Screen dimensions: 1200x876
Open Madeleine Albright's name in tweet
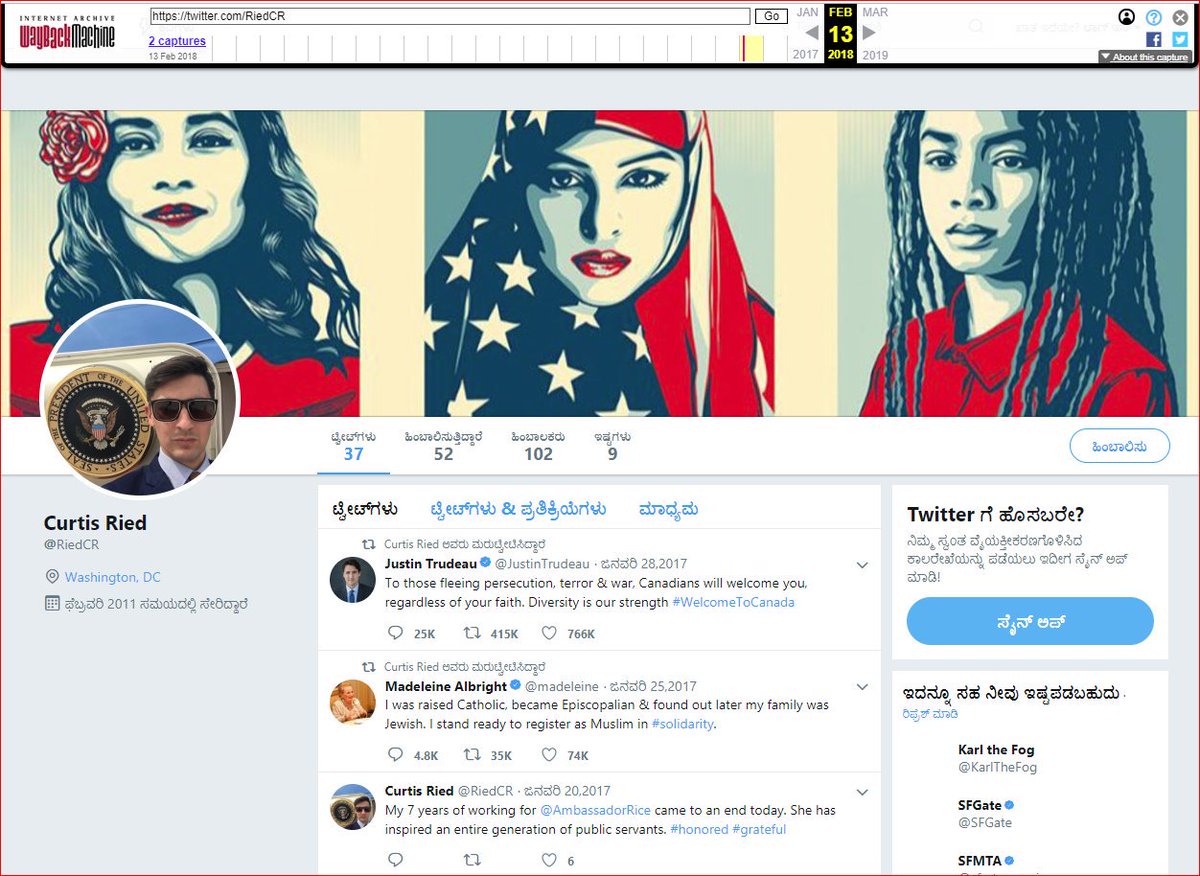coord(446,686)
